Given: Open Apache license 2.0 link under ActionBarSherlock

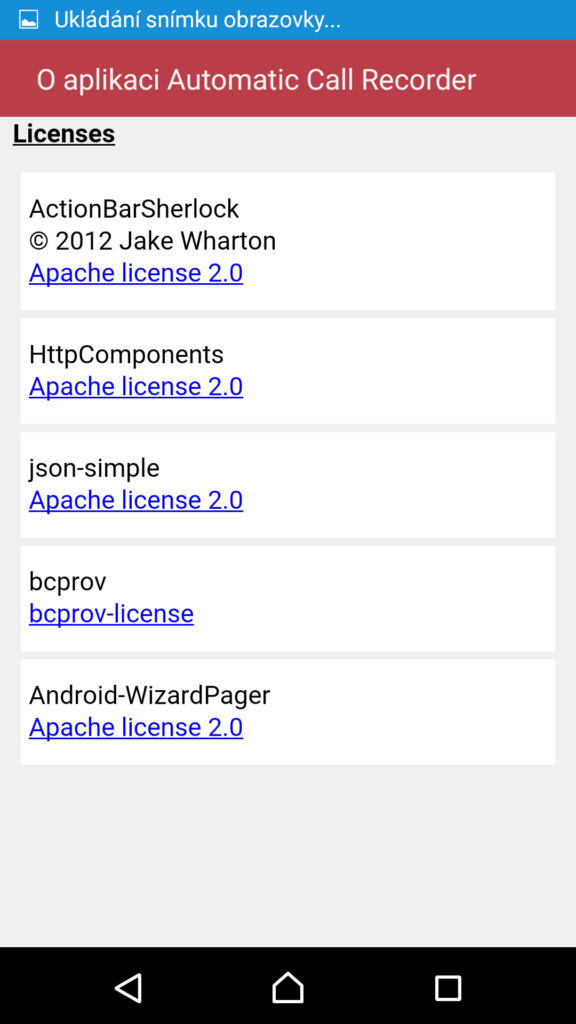Looking at the screenshot, I should (x=136, y=273).
